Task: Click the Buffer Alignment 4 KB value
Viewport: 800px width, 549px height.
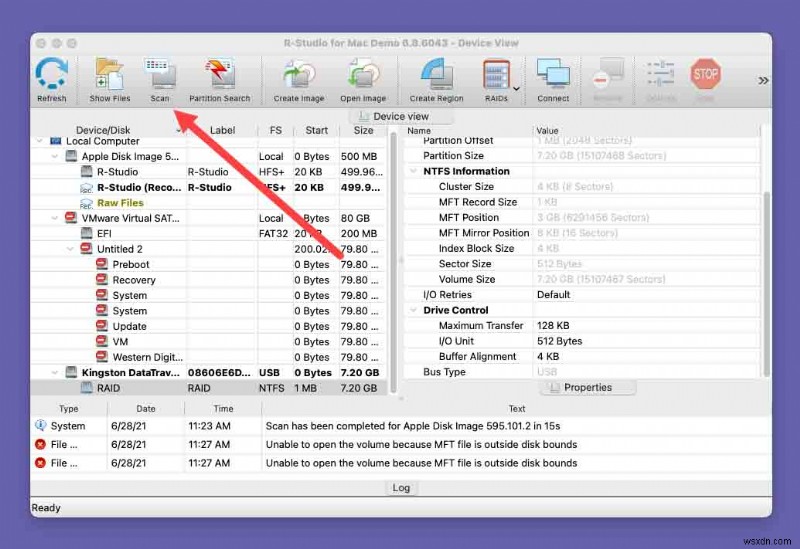Action: (548, 357)
